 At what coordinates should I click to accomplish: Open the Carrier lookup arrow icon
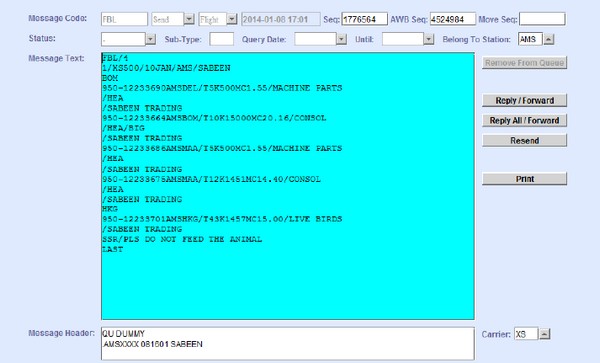pyautogui.click(x=545, y=334)
